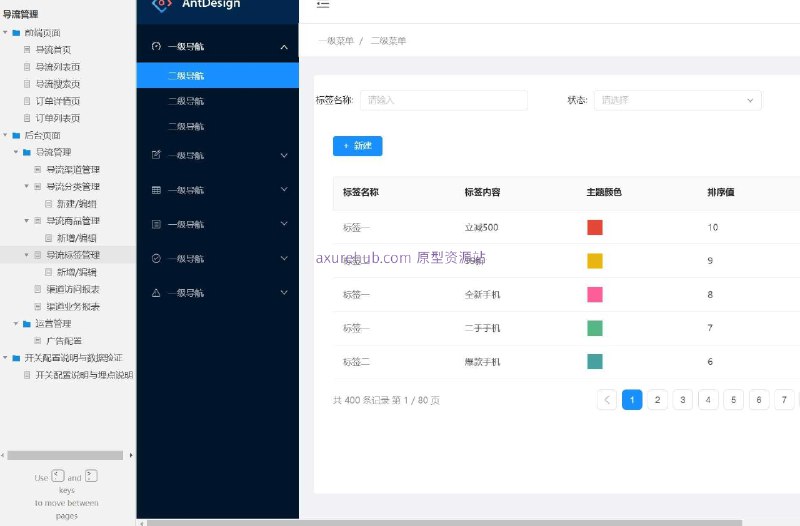Viewport: 800px width, 526px height.
Task: Open 新建/编辑 under 导流分类管理
Action: coord(77,204)
